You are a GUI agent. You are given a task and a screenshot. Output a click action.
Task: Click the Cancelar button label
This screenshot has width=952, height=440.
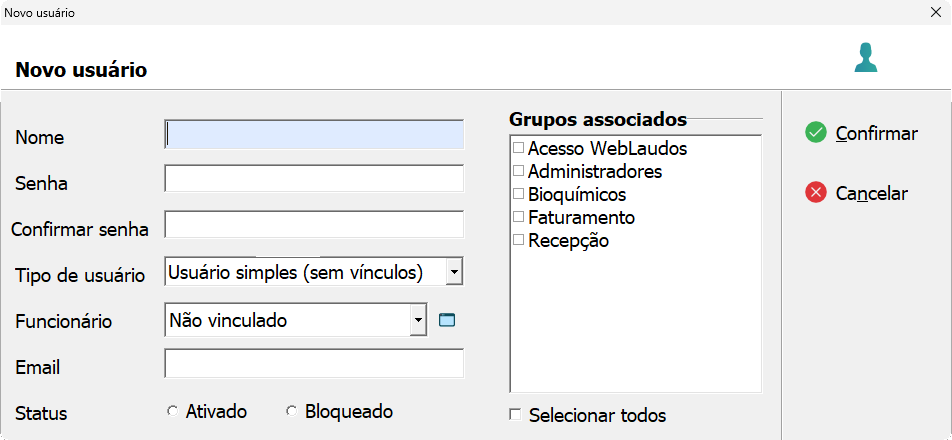click(x=871, y=194)
